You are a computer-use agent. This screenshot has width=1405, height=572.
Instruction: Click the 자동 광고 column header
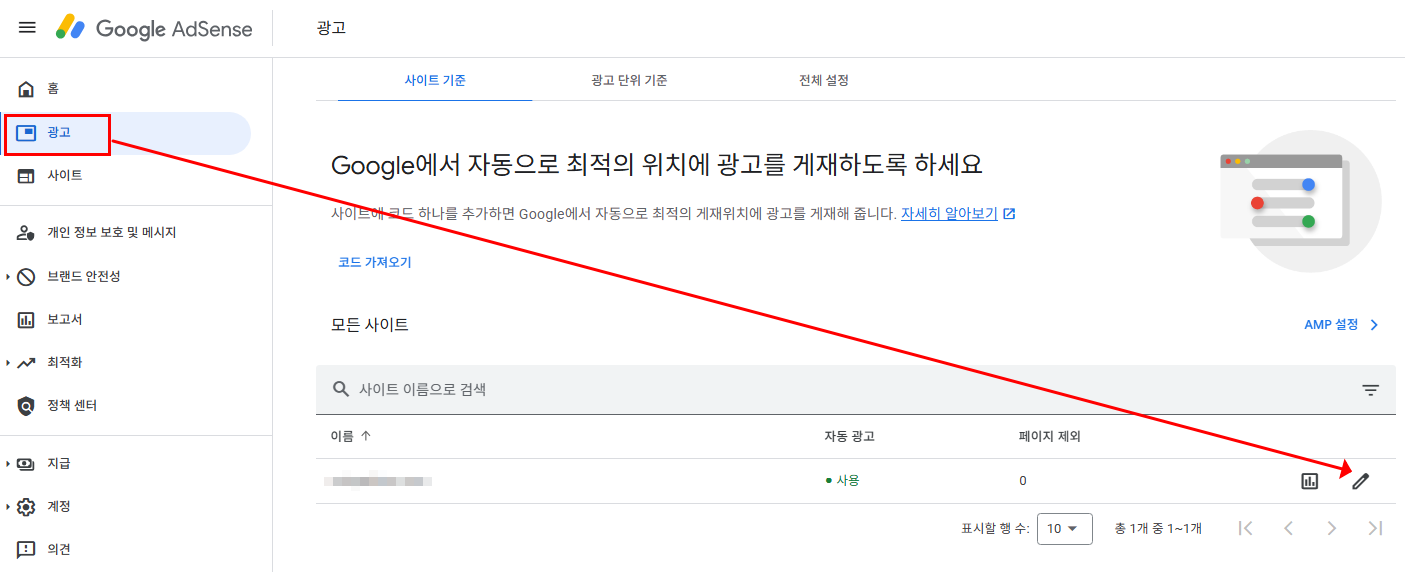[849, 436]
